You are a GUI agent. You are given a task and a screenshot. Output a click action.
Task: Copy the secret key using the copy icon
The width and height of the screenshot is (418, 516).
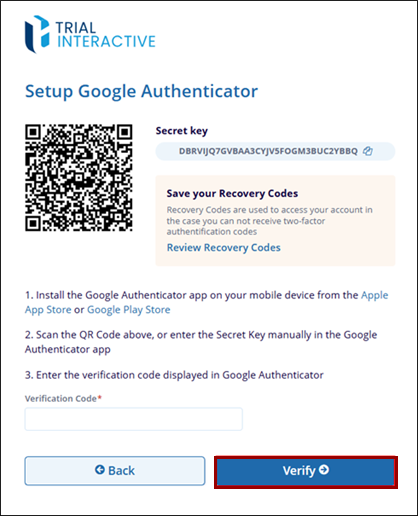point(368,151)
